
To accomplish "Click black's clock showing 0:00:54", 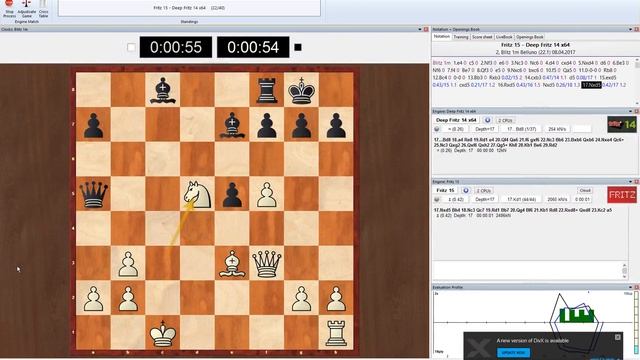I will 253,47.
